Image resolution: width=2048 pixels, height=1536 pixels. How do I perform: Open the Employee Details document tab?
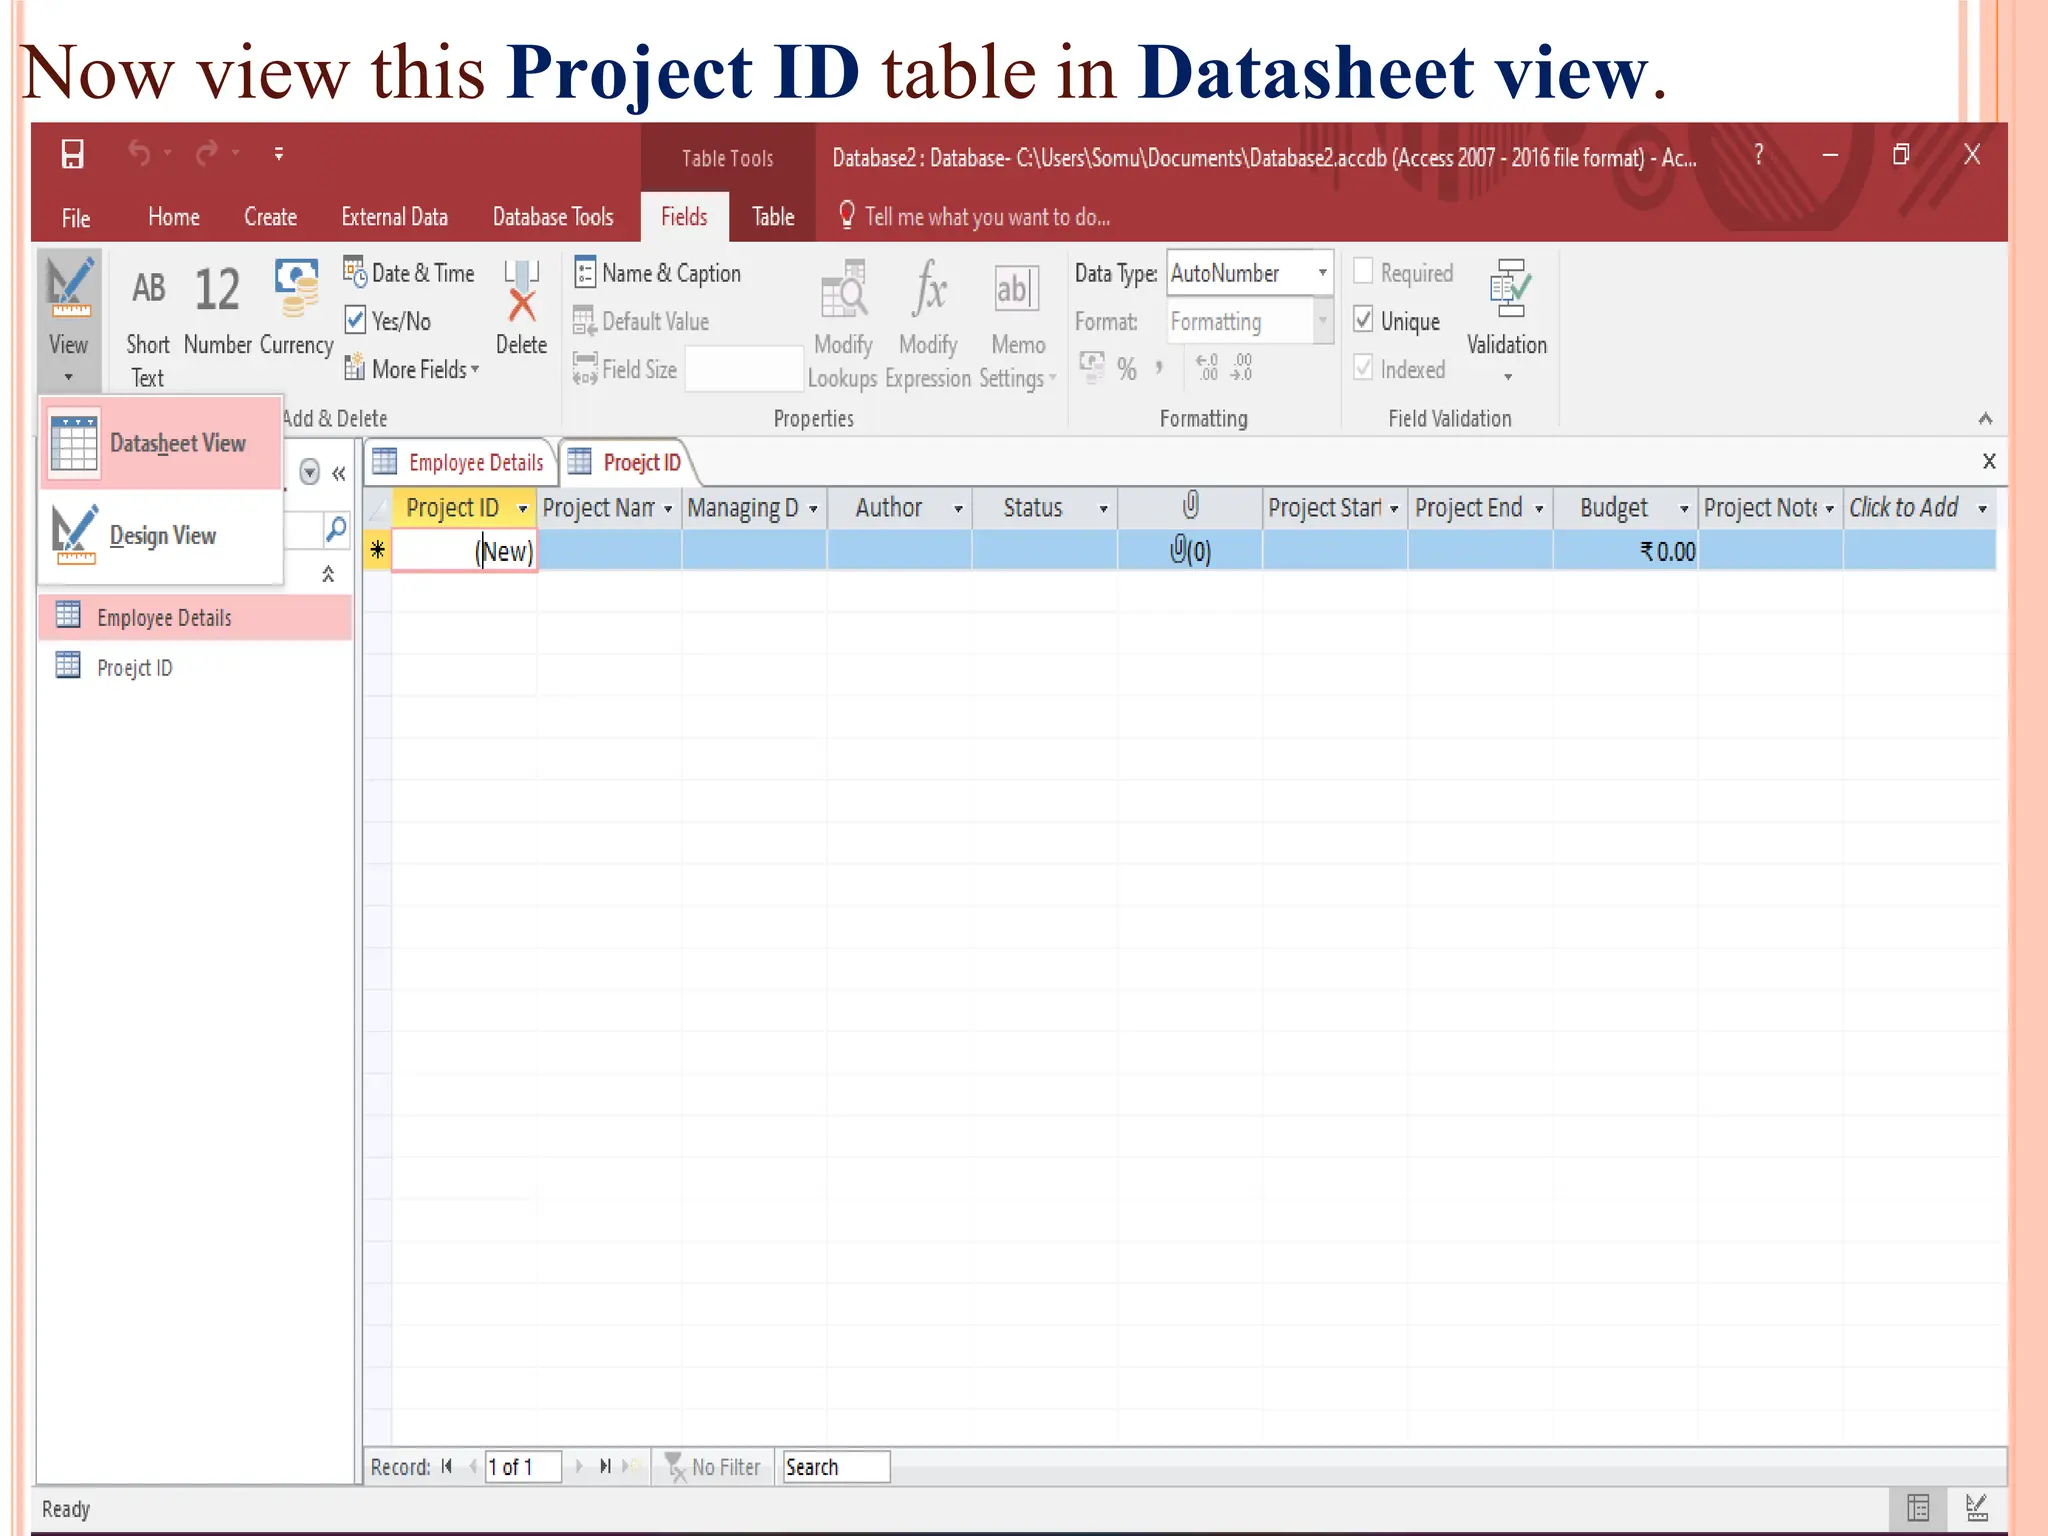coord(459,462)
